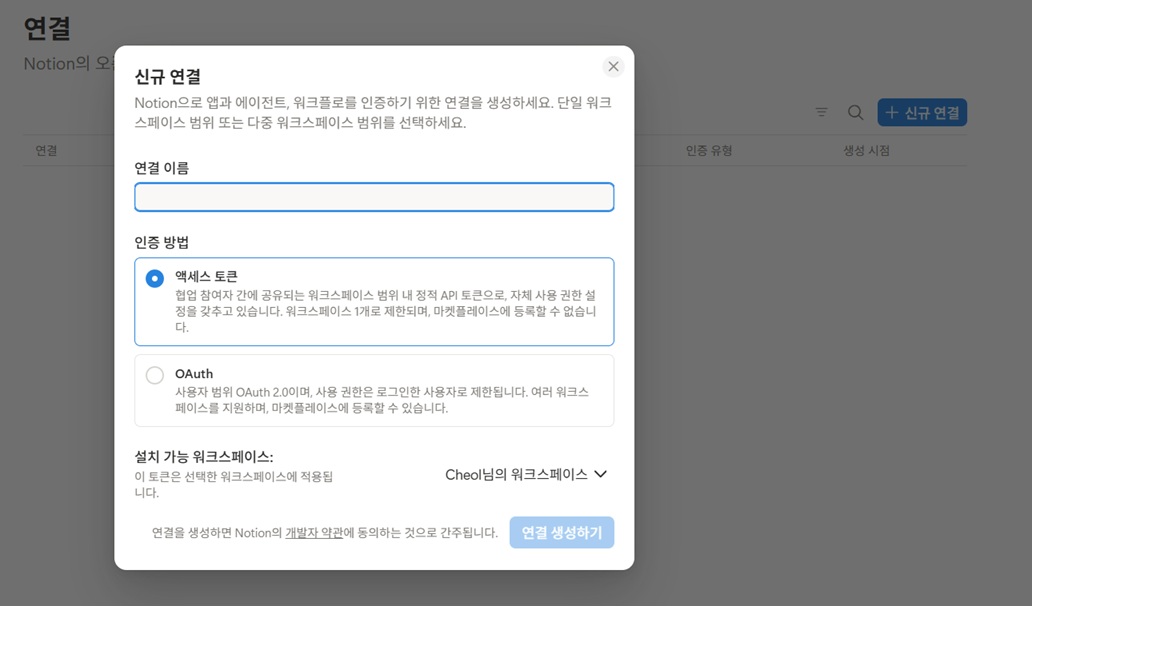The image size is (1152, 648).
Task: Click the 연결 column header in the table
Action: [46, 151]
